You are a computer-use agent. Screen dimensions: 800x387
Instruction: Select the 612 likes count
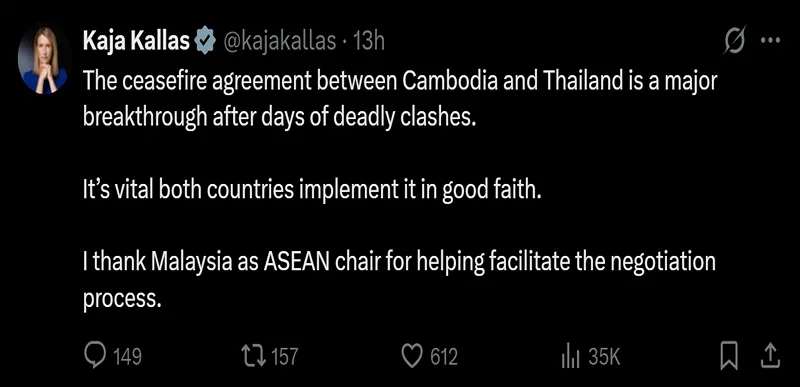click(444, 357)
